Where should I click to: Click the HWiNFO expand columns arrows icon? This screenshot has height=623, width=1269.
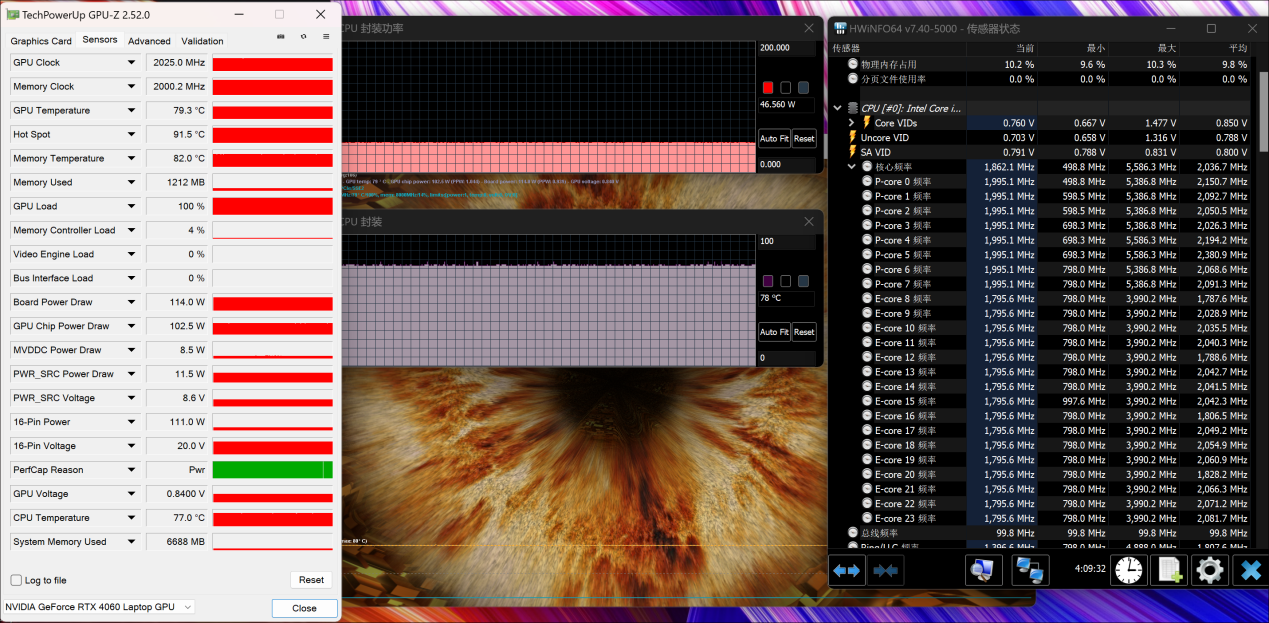coord(847,570)
